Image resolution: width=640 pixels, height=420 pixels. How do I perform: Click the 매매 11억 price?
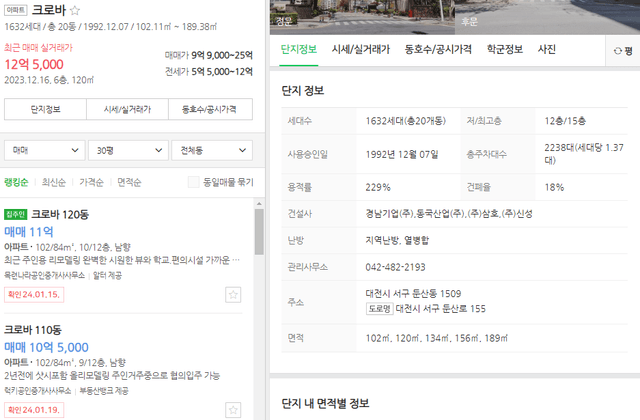click(29, 232)
